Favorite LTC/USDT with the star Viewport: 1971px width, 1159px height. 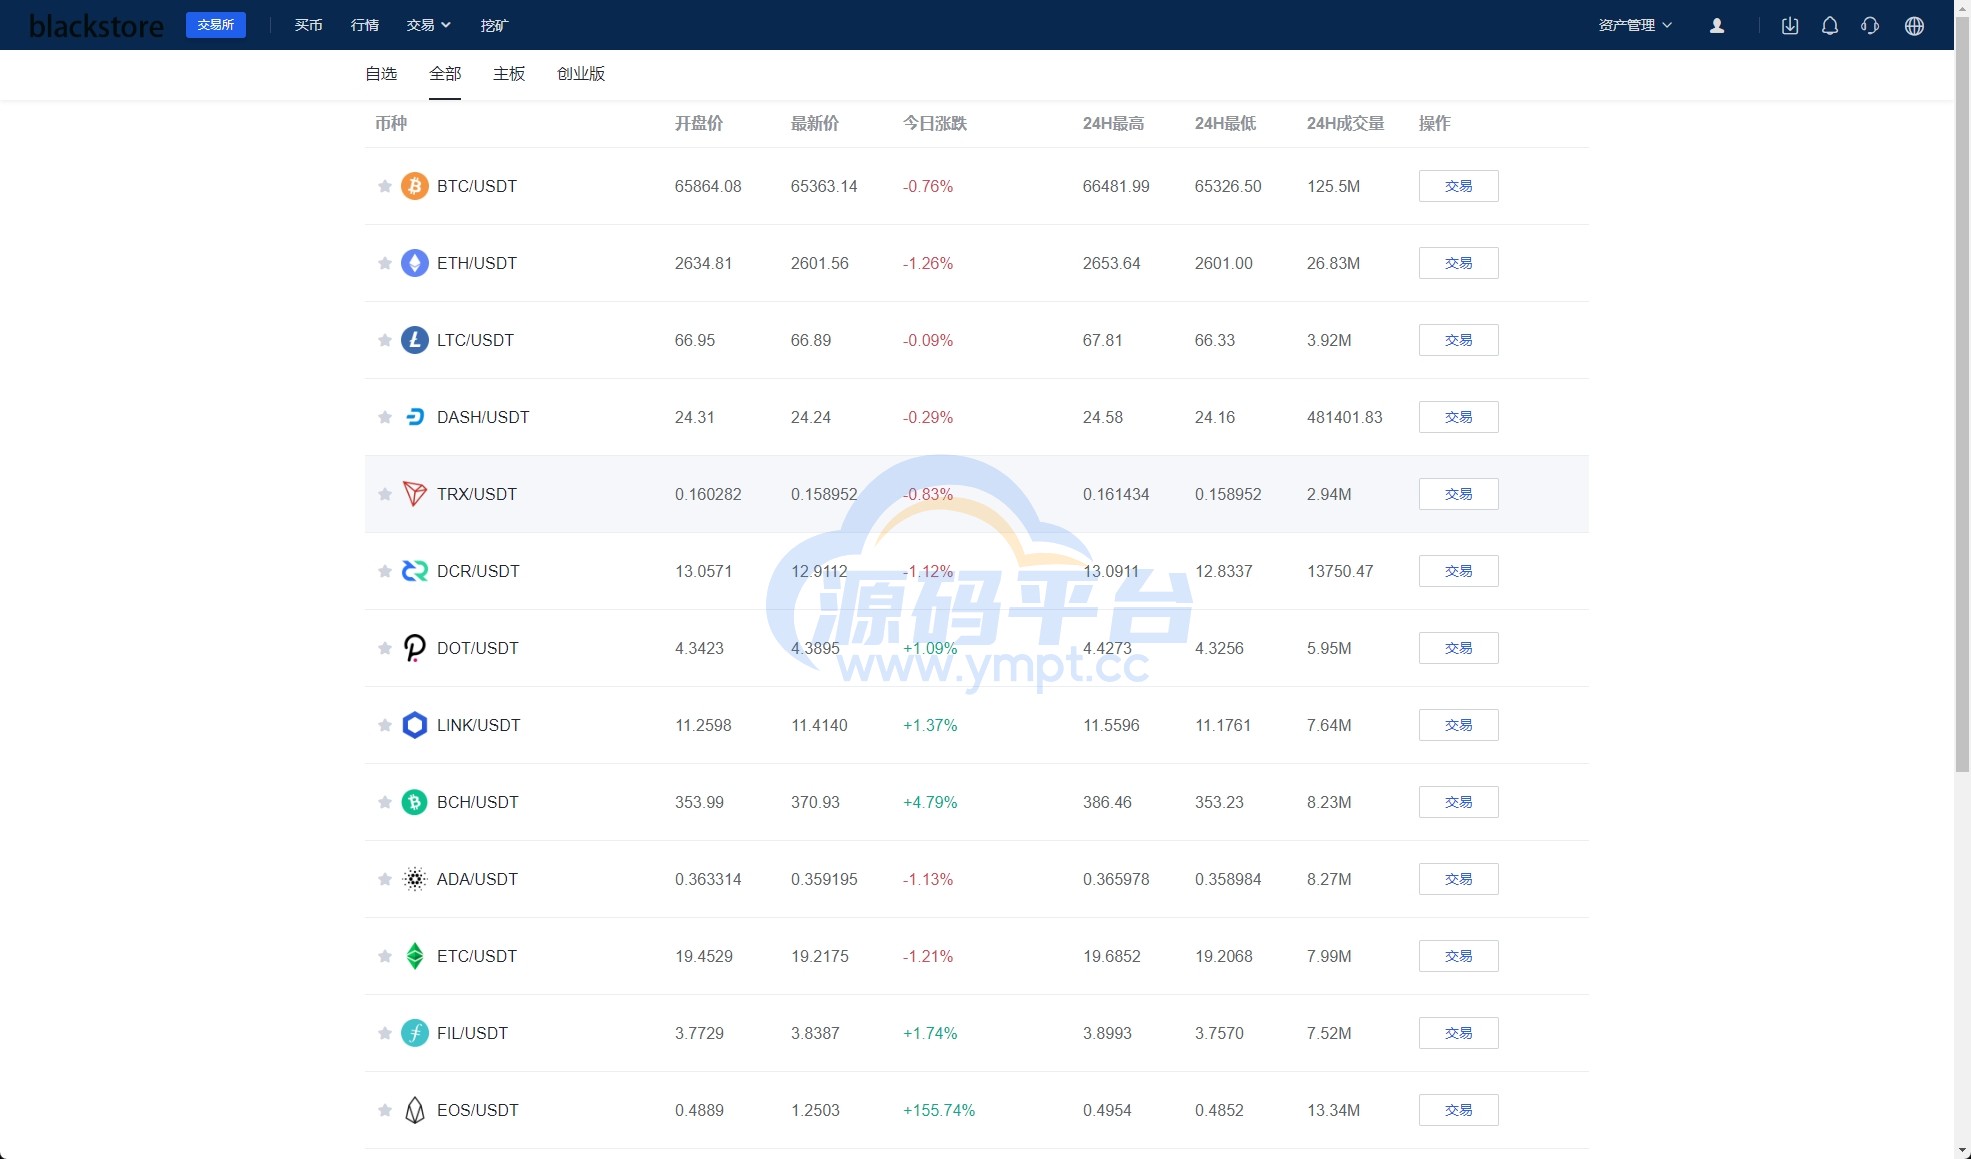point(384,340)
